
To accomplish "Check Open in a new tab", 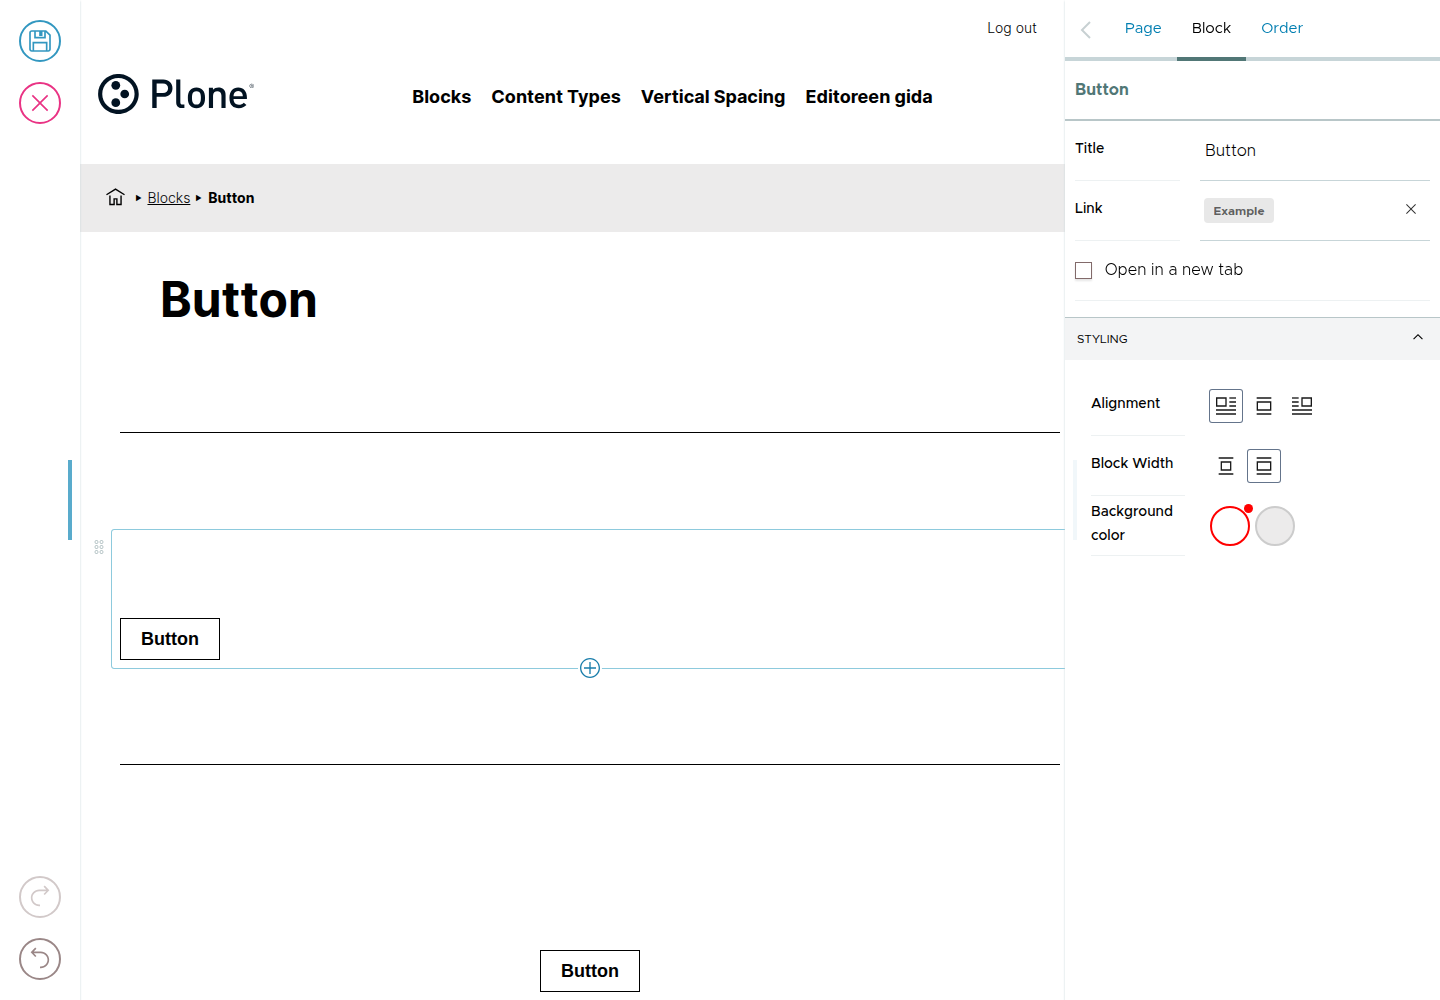I will (1083, 270).
